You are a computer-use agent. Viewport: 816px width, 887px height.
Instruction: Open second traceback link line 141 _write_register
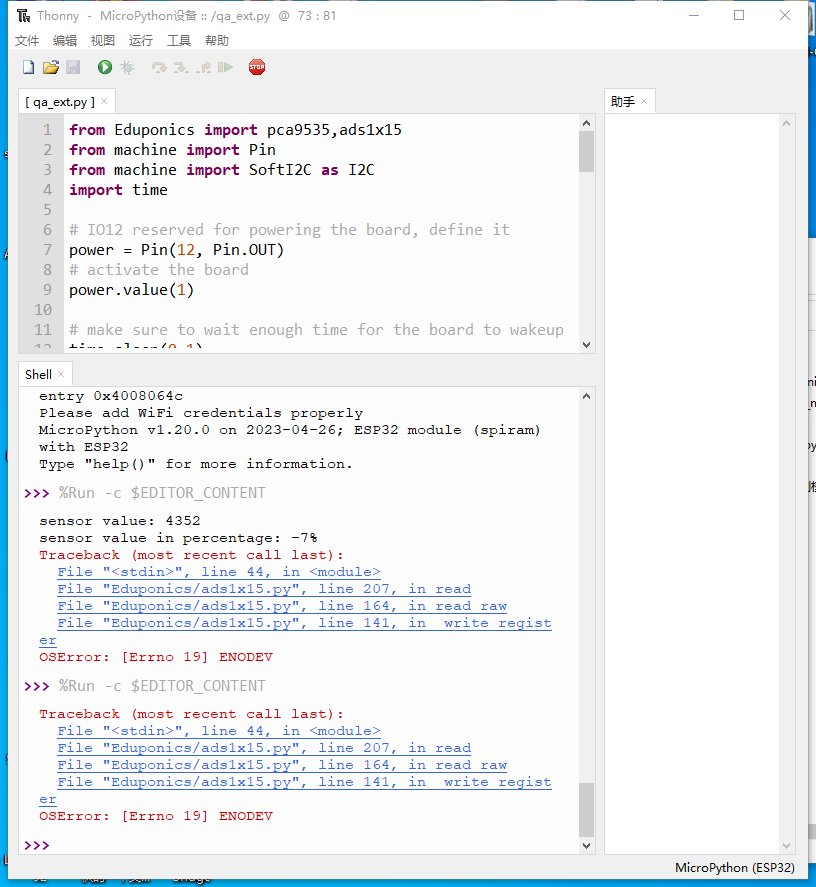coord(304,782)
